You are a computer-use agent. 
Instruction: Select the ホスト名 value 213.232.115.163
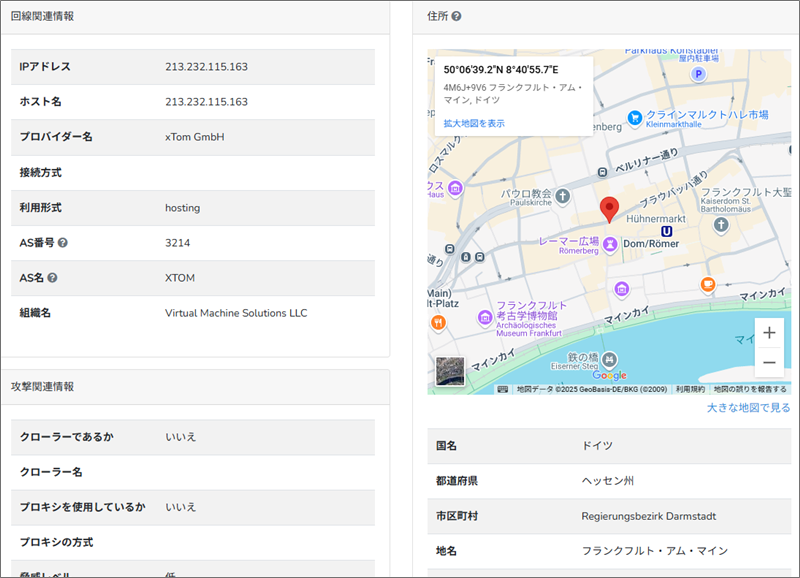click(206, 102)
